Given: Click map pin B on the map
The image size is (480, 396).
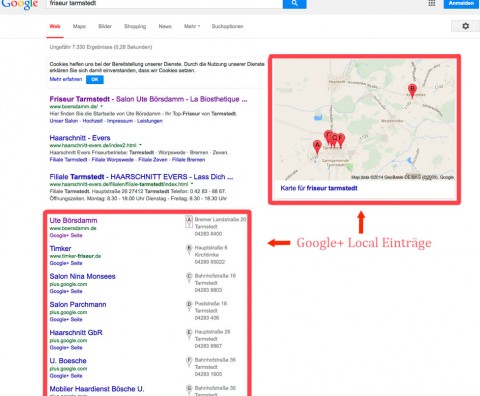Looking at the screenshot, I should 412,90.
